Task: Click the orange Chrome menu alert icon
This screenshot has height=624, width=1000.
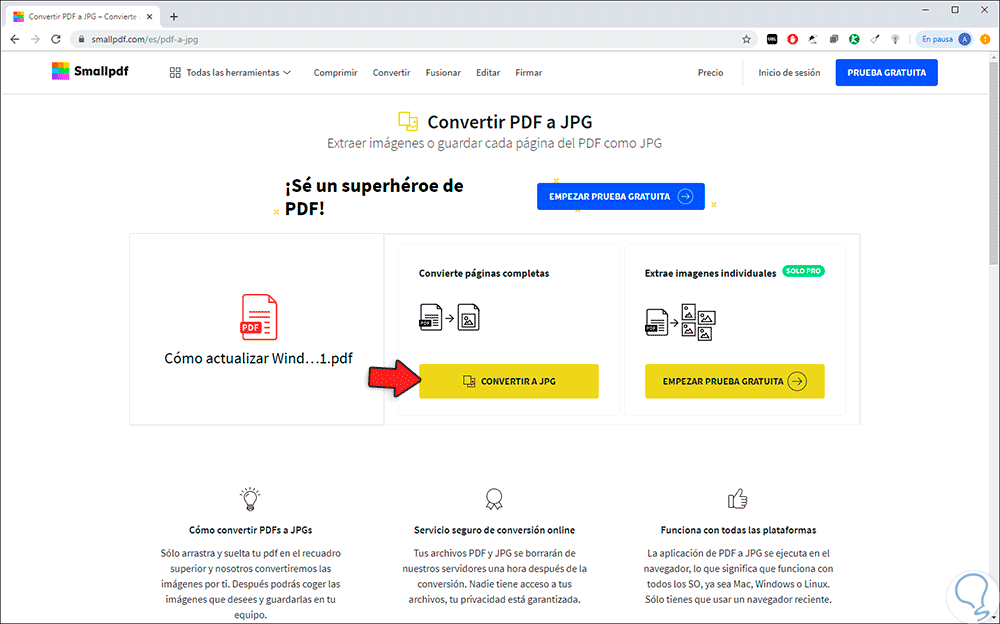Action: pos(985,39)
